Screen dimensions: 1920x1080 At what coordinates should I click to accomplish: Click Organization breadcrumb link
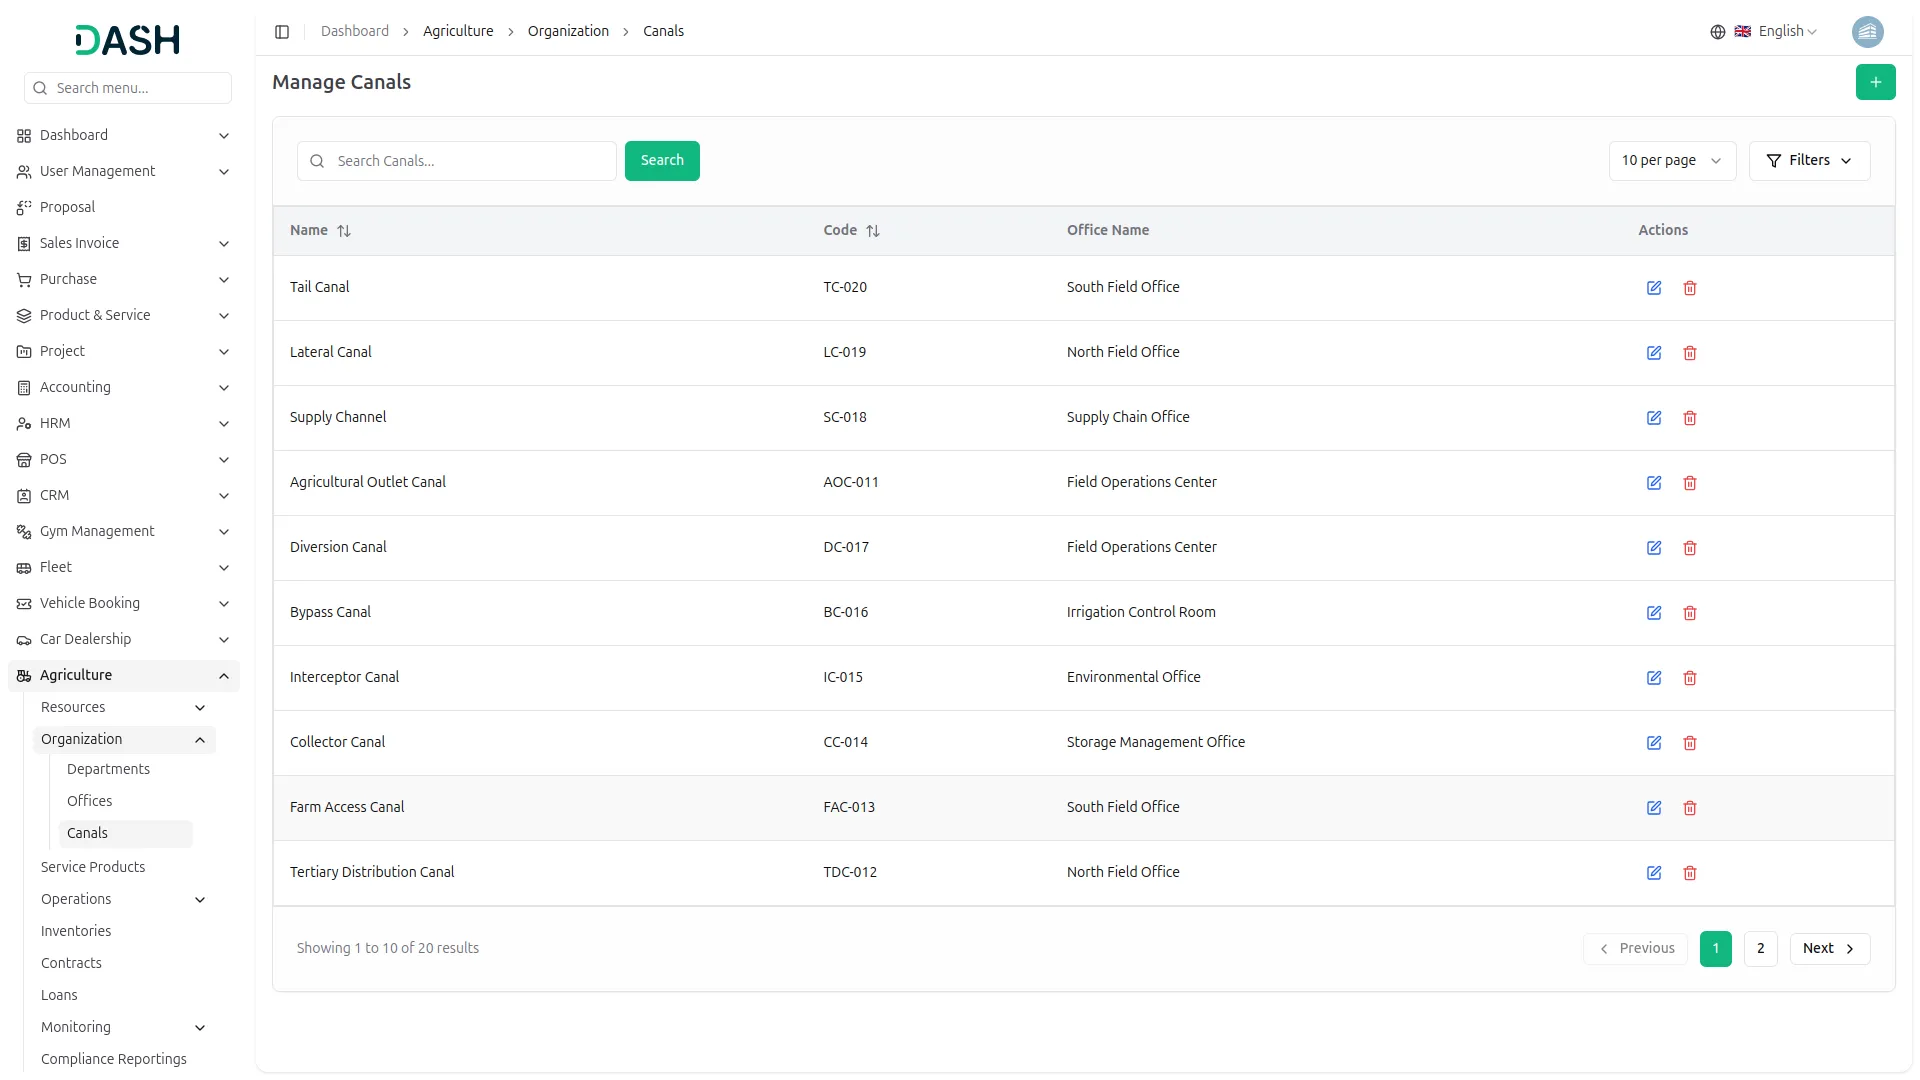(x=568, y=31)
